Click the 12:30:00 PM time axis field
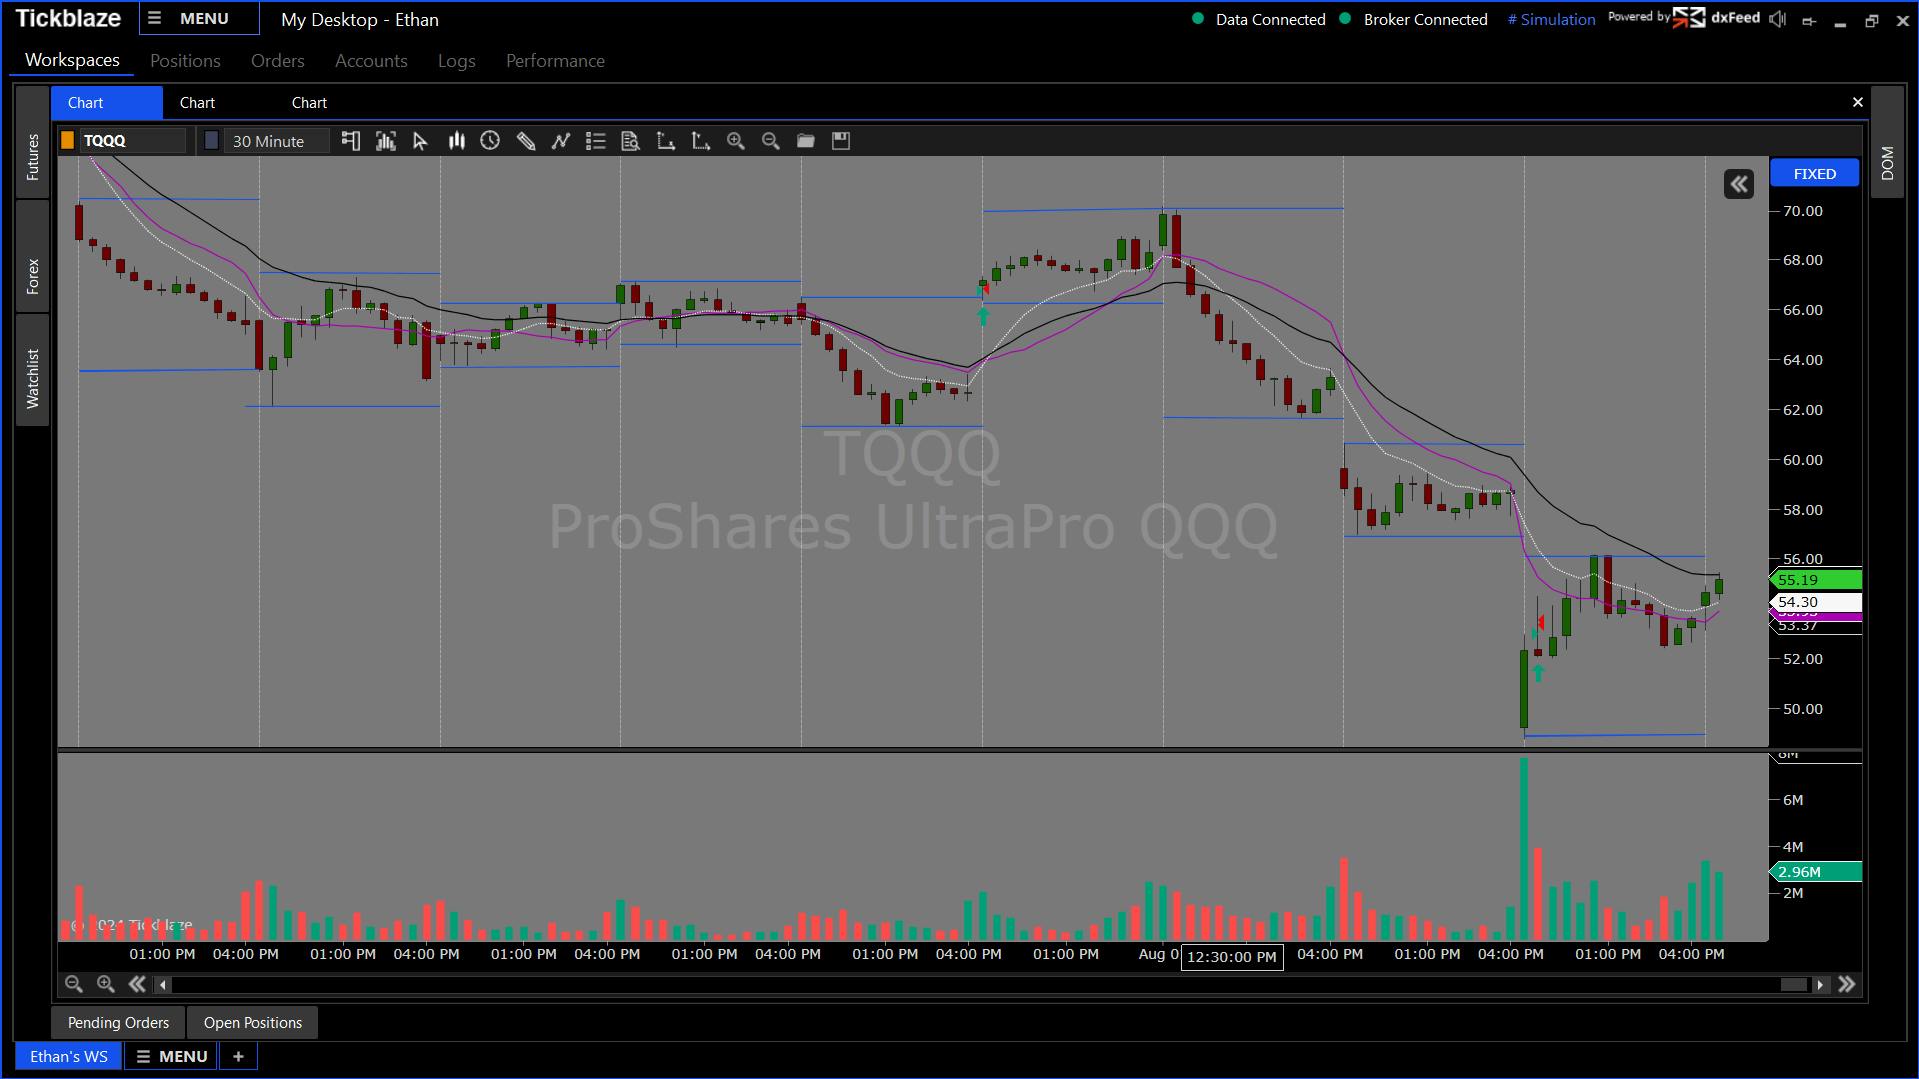The image size is (1919, 1079). tap(1232, 957)
